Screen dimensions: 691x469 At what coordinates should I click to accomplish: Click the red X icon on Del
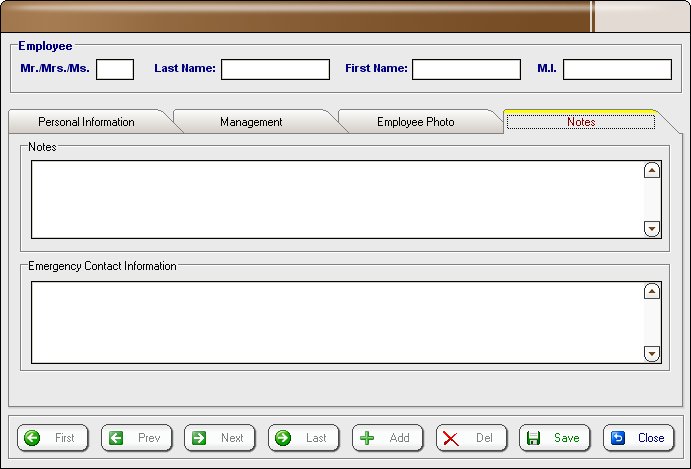(x=450, y=439)
